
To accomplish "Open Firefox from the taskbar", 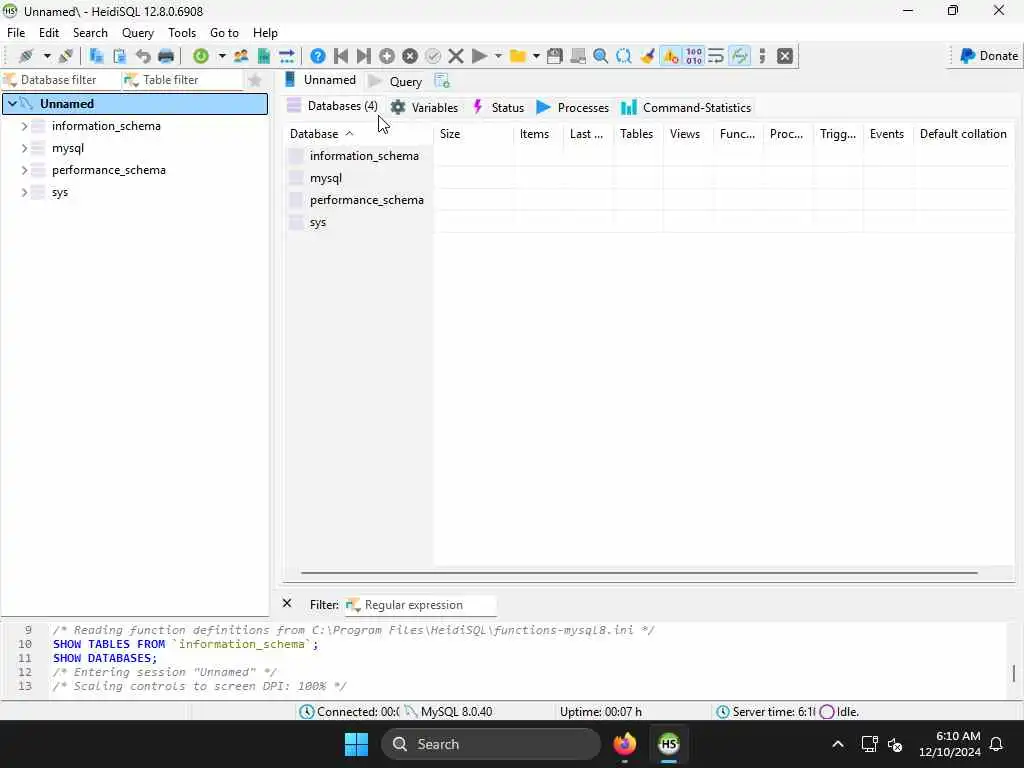I will tap(624, 744).
